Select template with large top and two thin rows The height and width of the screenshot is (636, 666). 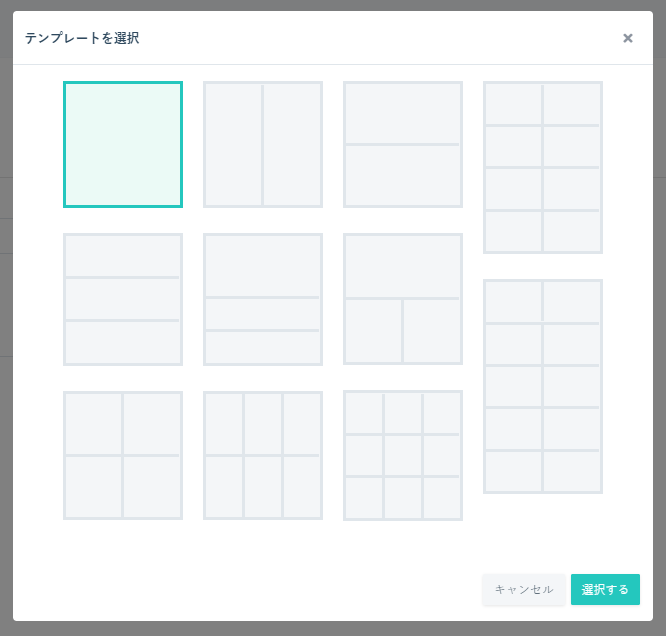(263, 299)
